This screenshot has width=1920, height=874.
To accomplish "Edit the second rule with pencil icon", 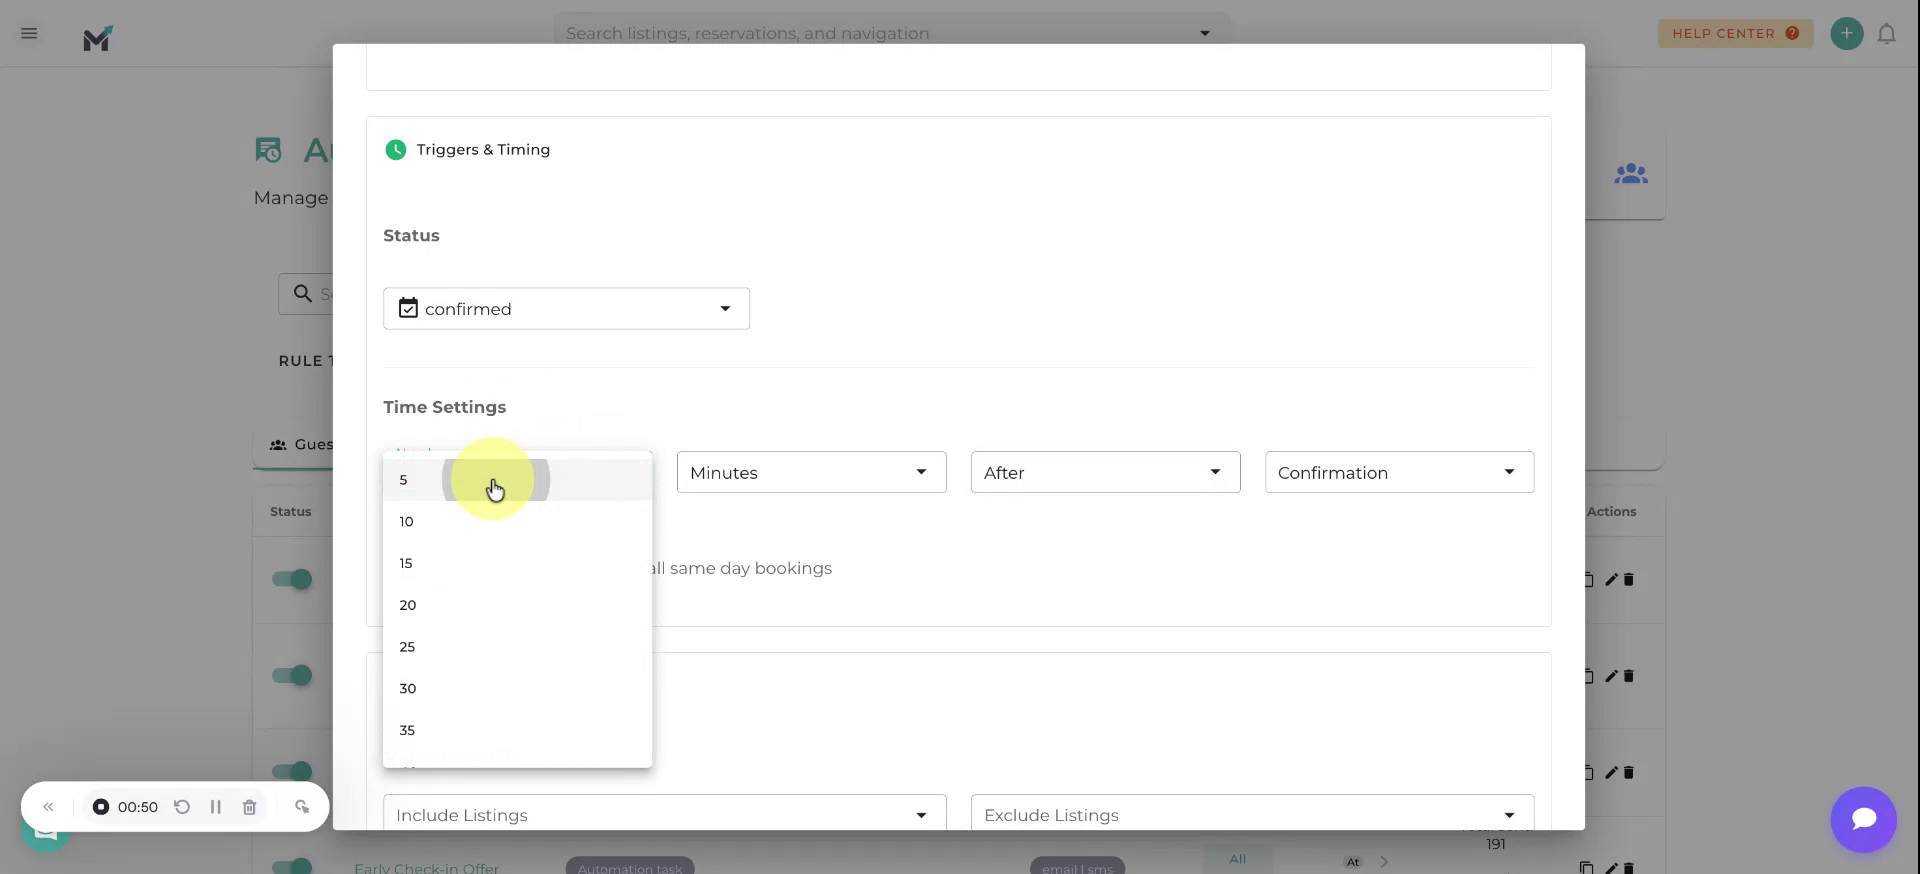I will 1611,676.
